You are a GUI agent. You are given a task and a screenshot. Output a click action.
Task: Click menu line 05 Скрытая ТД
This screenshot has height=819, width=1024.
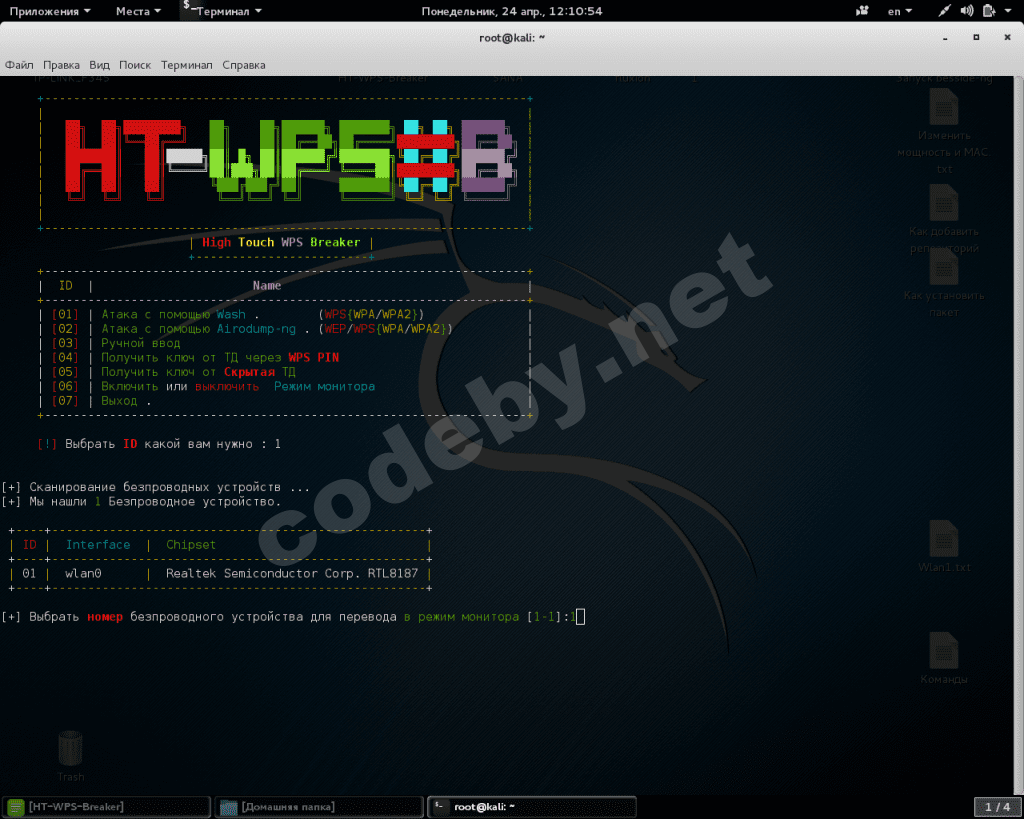click(174, 372)
